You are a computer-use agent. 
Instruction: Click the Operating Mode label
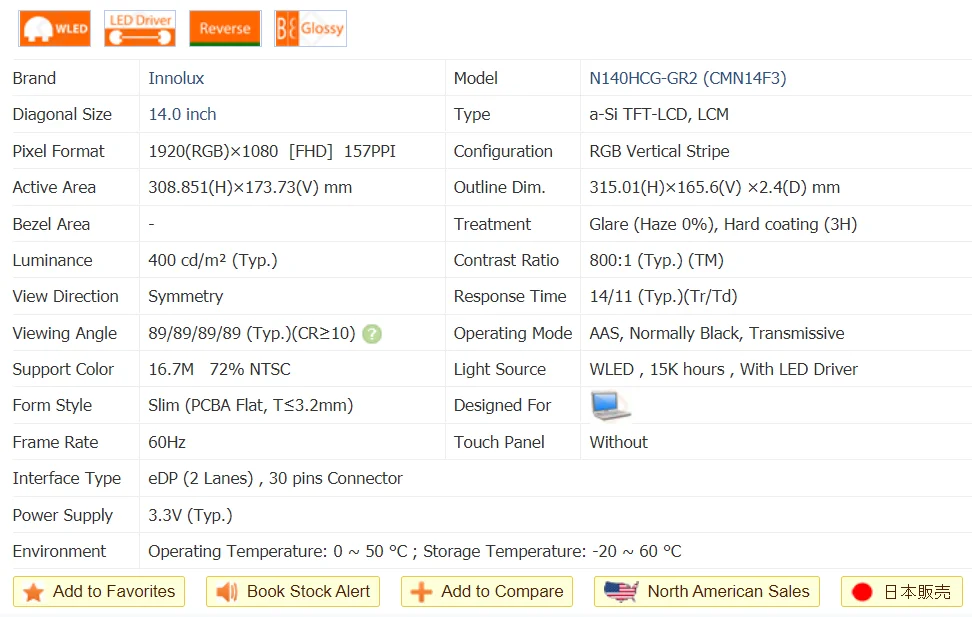(513, 334)
